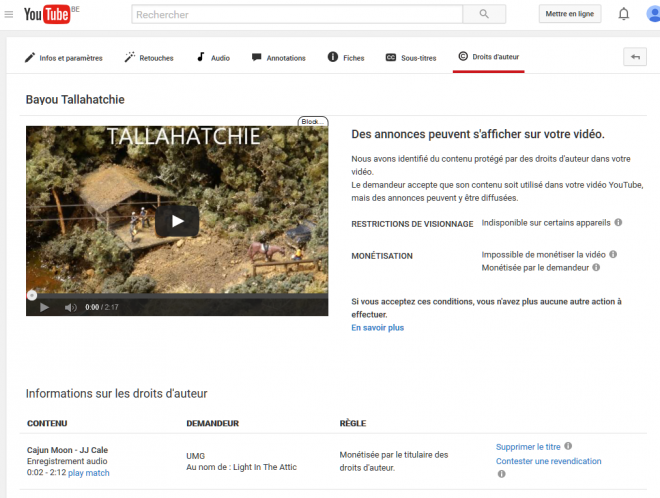Open the hamburger guide menu
660x498 pixels.
click(x=8, y=15)
